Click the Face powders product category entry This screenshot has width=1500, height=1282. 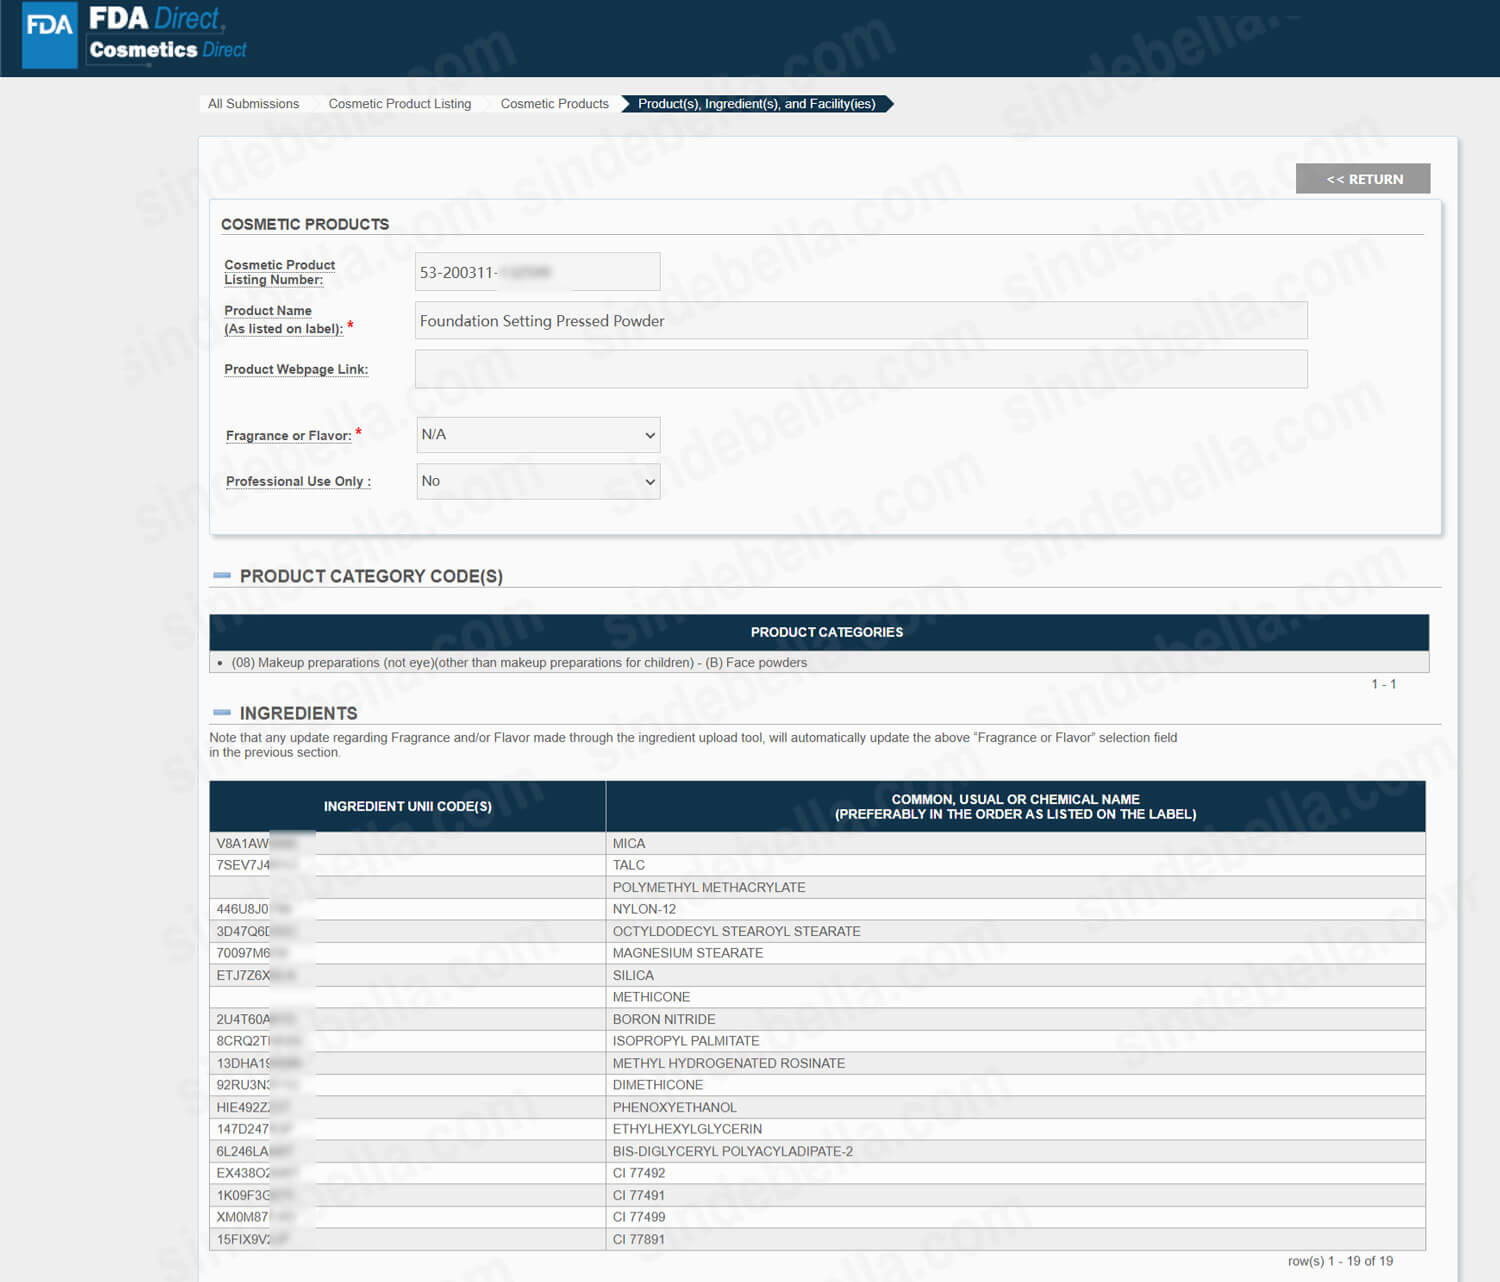[x=519, y=663]
